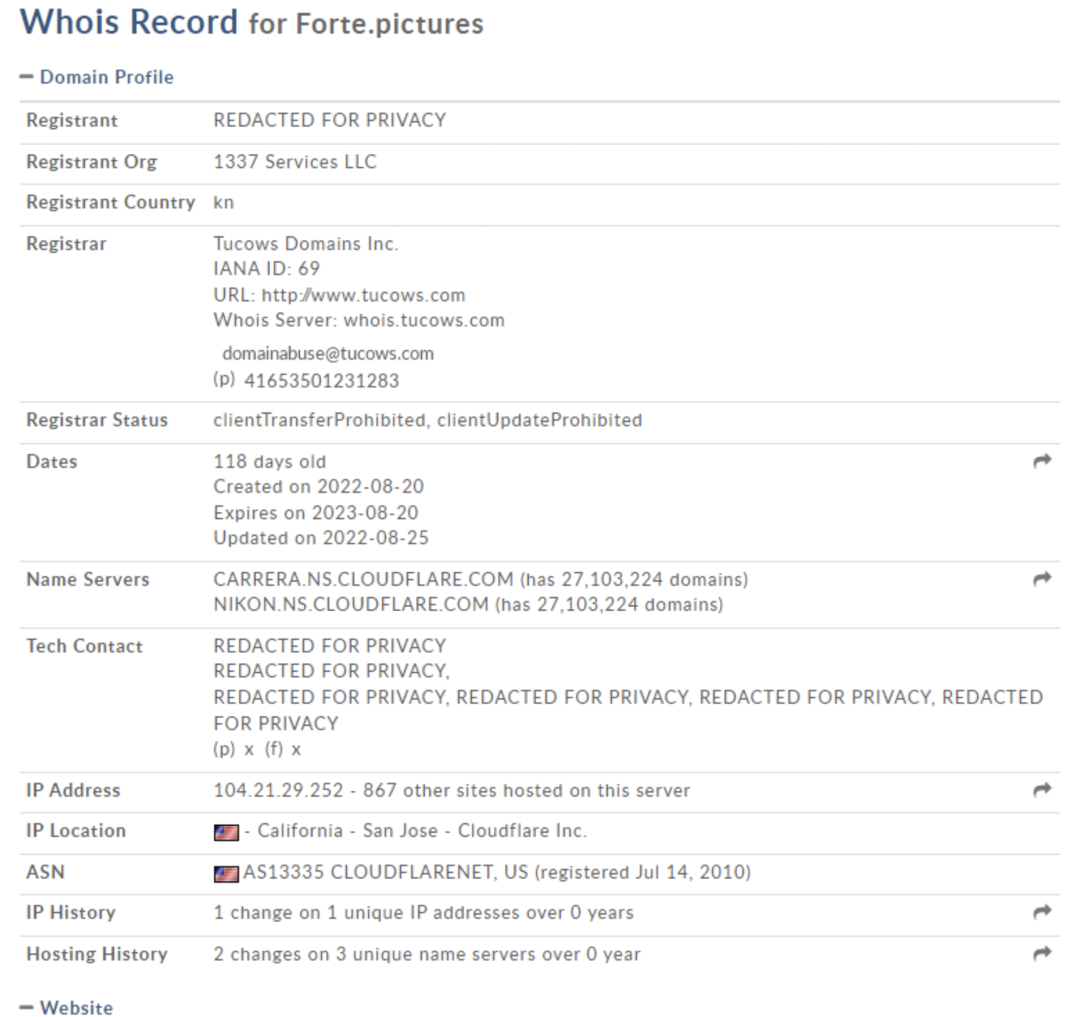Click the US flag icon beside IP Location
Image resolution: width=1080 pixels, height=1017 pixels.
pos(226,832)
